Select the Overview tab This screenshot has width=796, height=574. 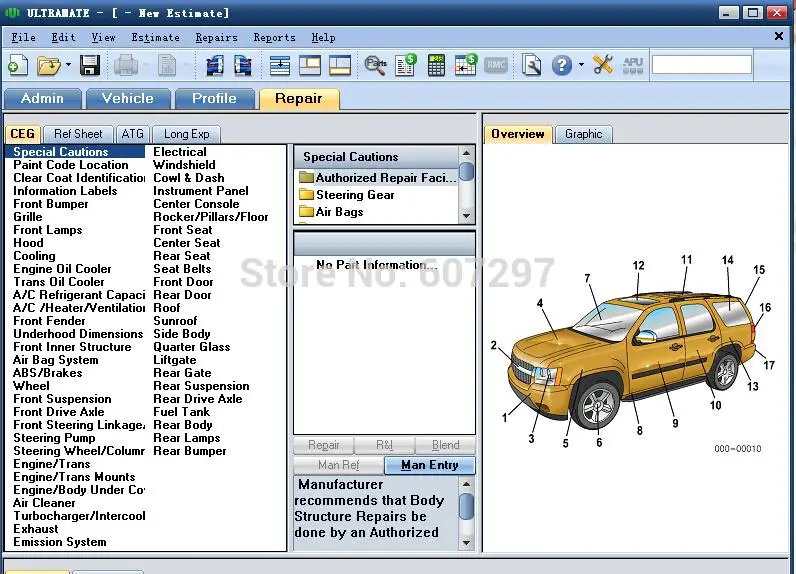click(x=518, y=134)
